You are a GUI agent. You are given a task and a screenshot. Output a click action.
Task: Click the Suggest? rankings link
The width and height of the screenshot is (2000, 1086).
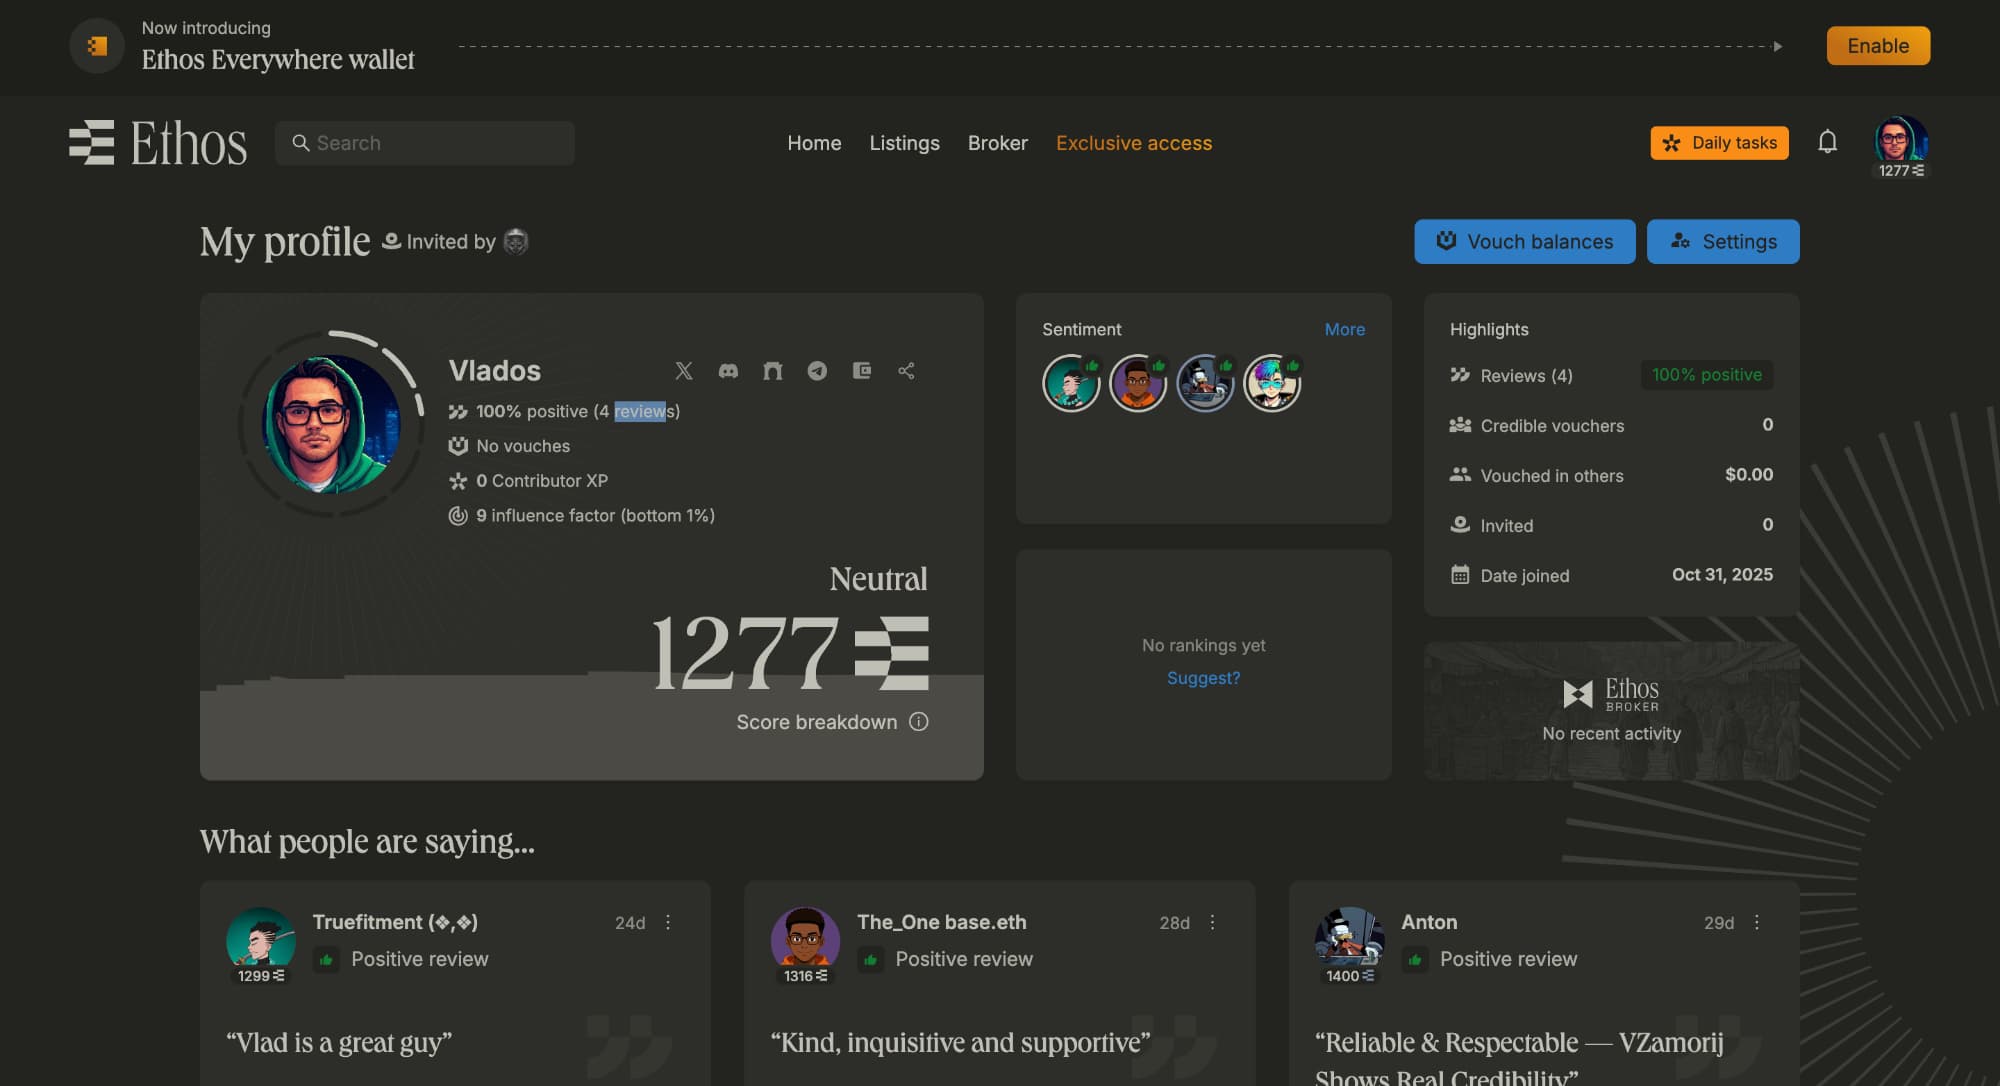[x=1203, y=678]
